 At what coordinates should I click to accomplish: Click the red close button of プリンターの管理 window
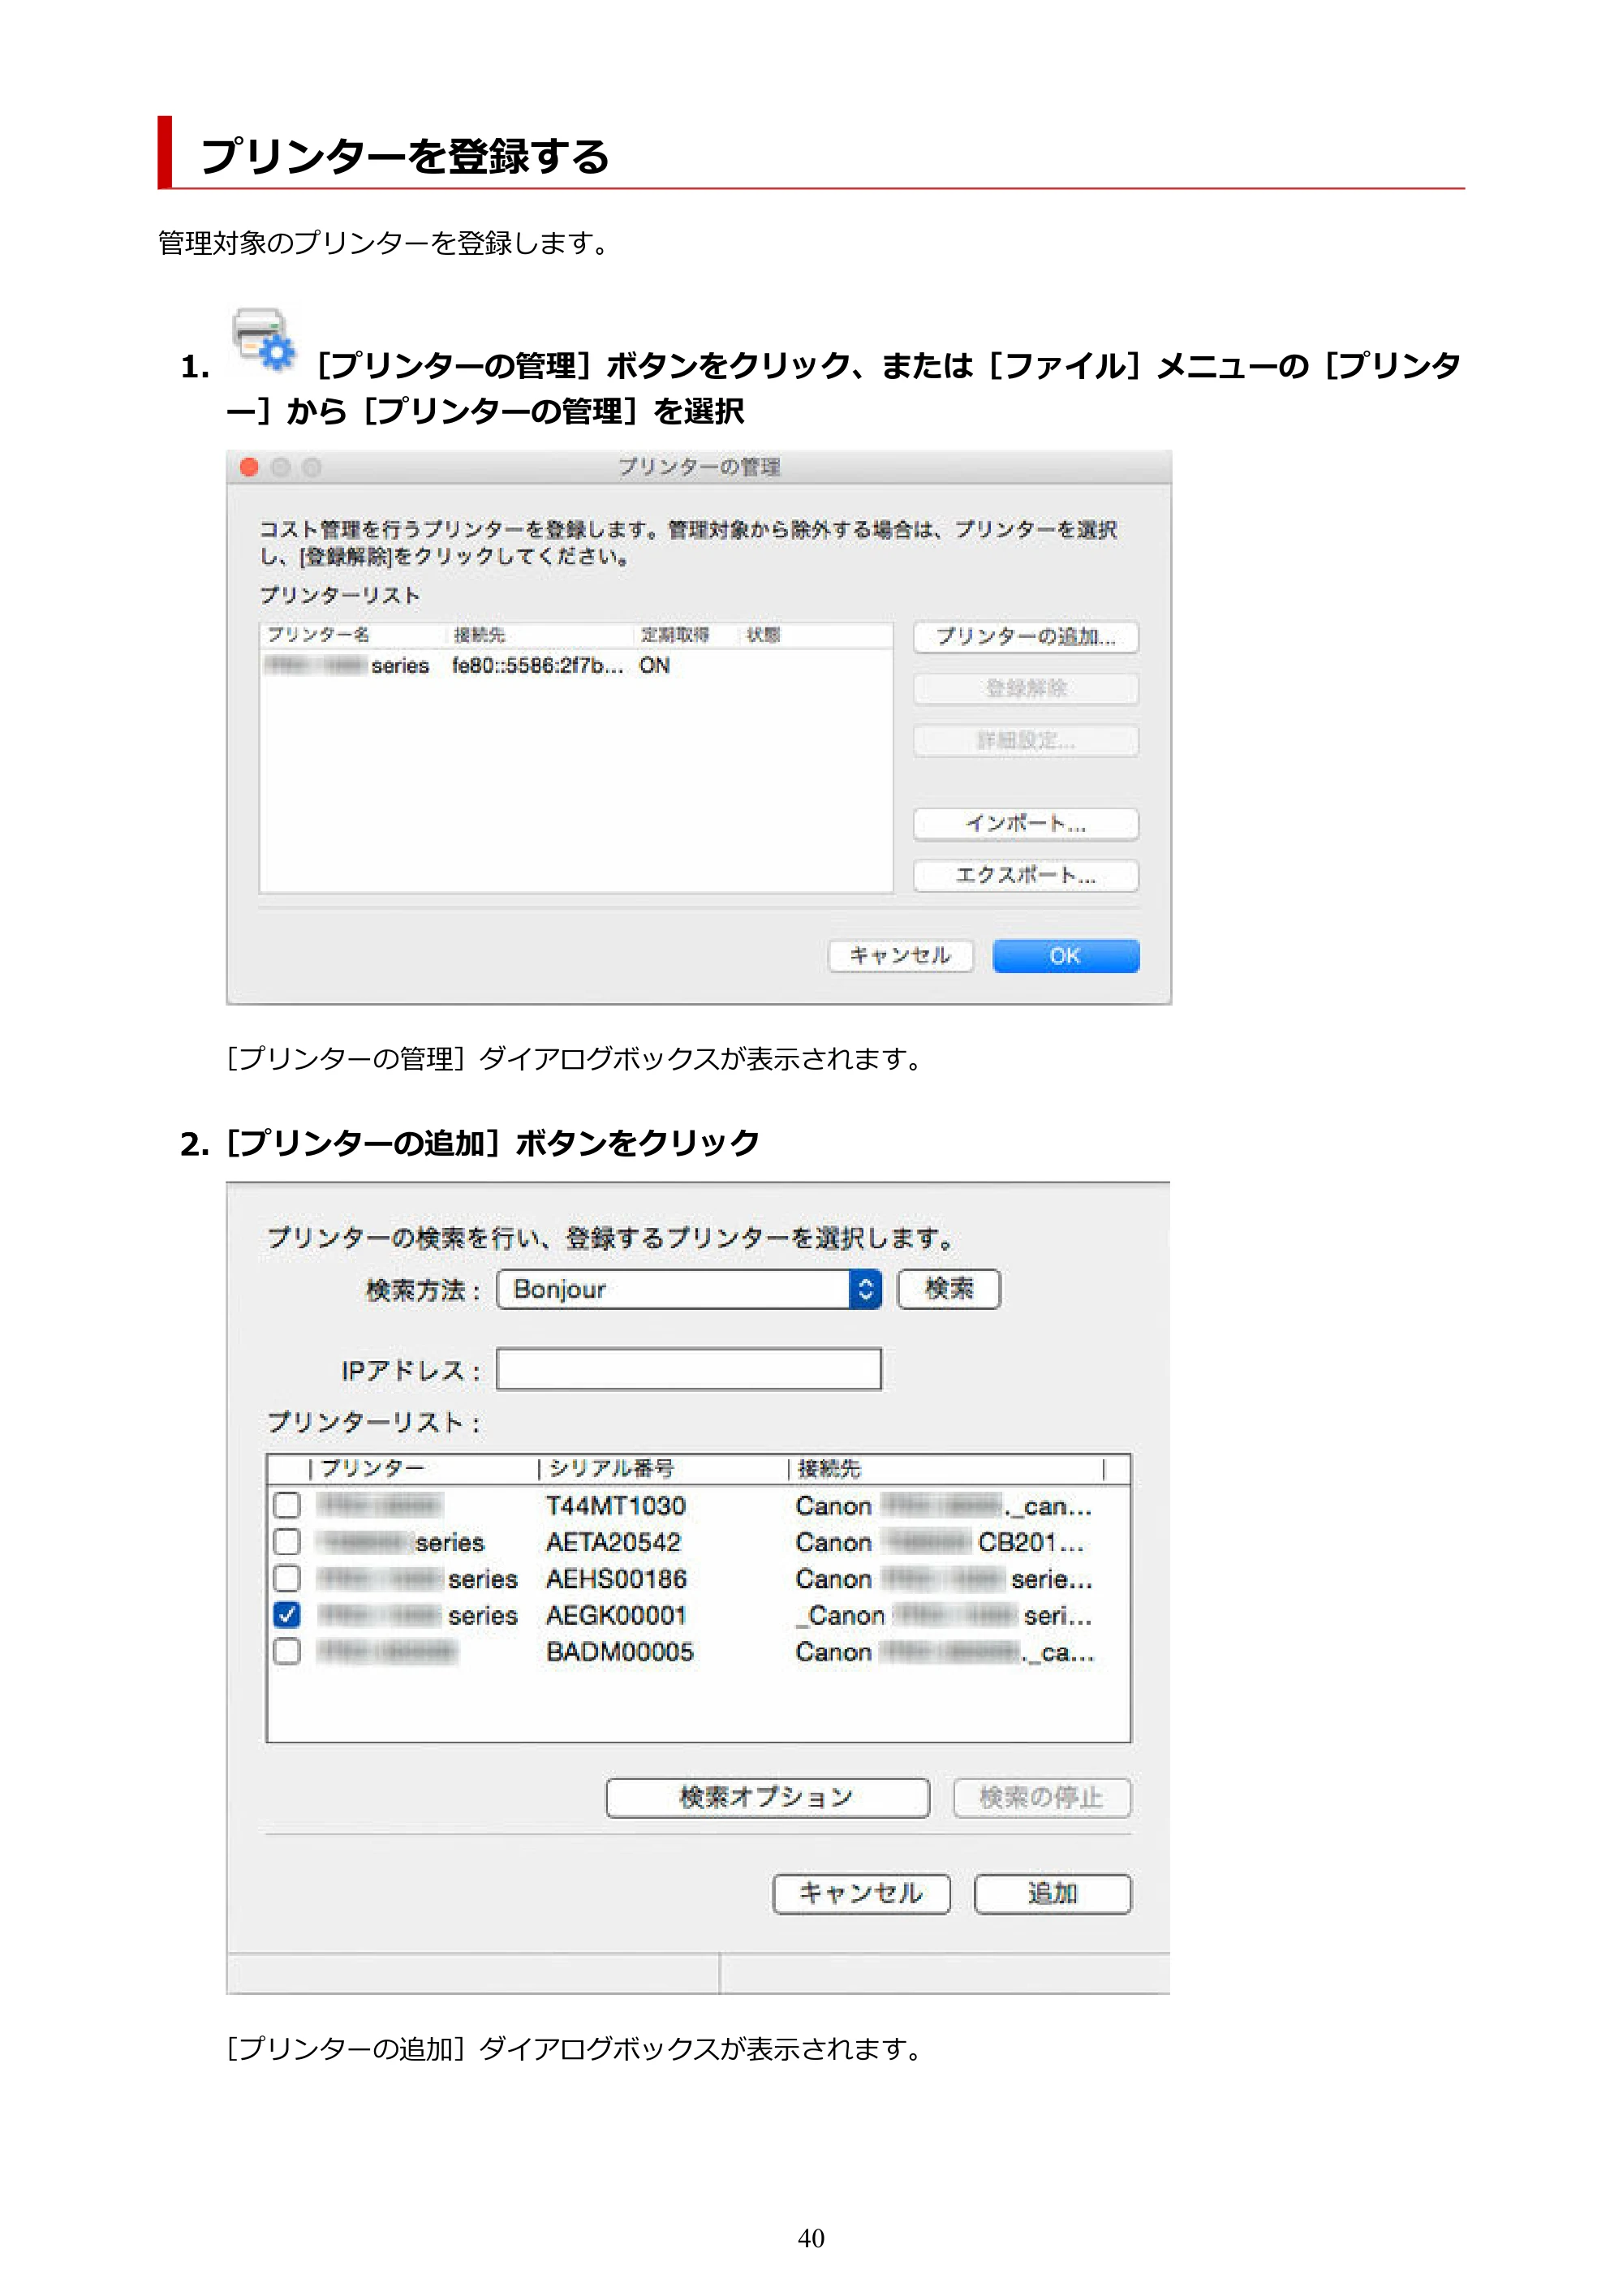click(250, 467)
